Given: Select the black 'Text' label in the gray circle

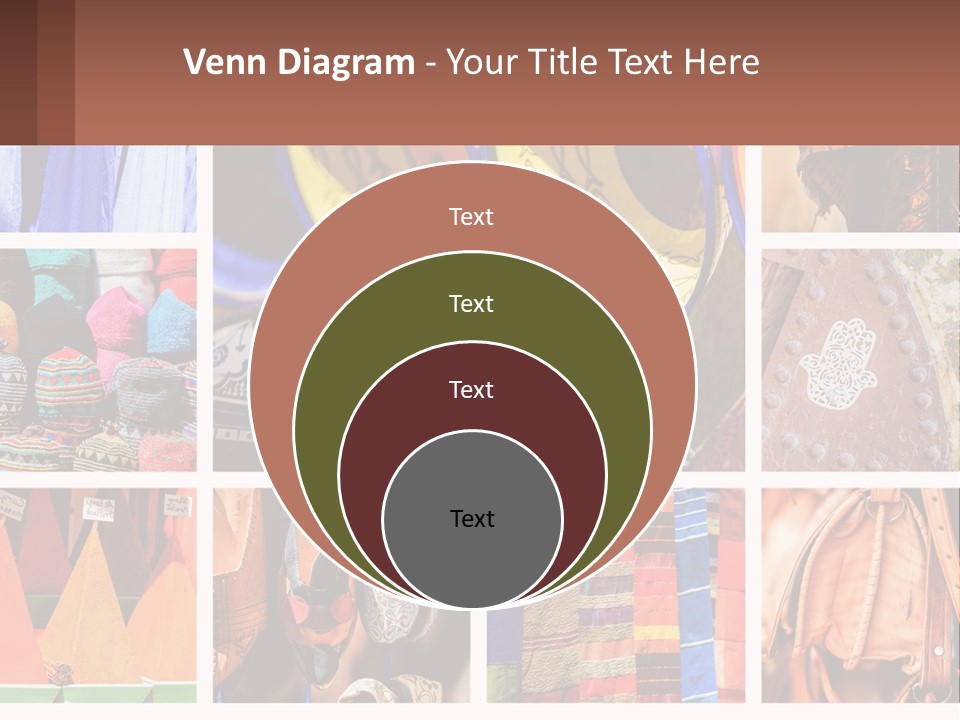Looking at the screenshot, I should [472, 519].
